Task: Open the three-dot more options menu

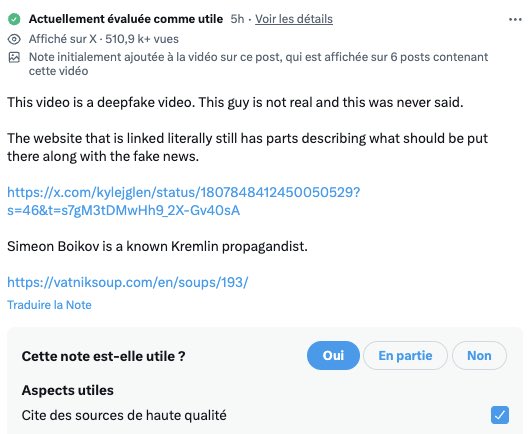Action: [x=515, y=20]
